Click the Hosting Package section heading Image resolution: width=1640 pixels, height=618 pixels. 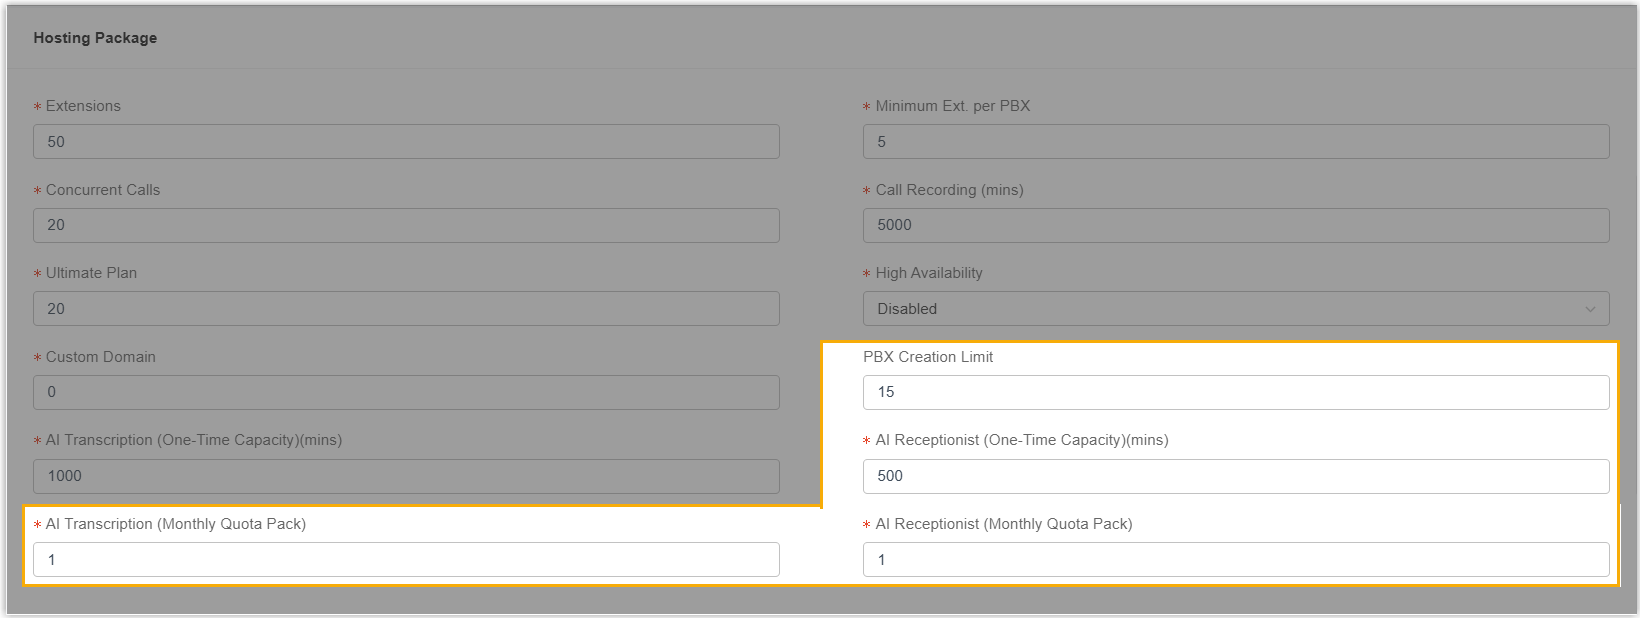click(95, 38)
